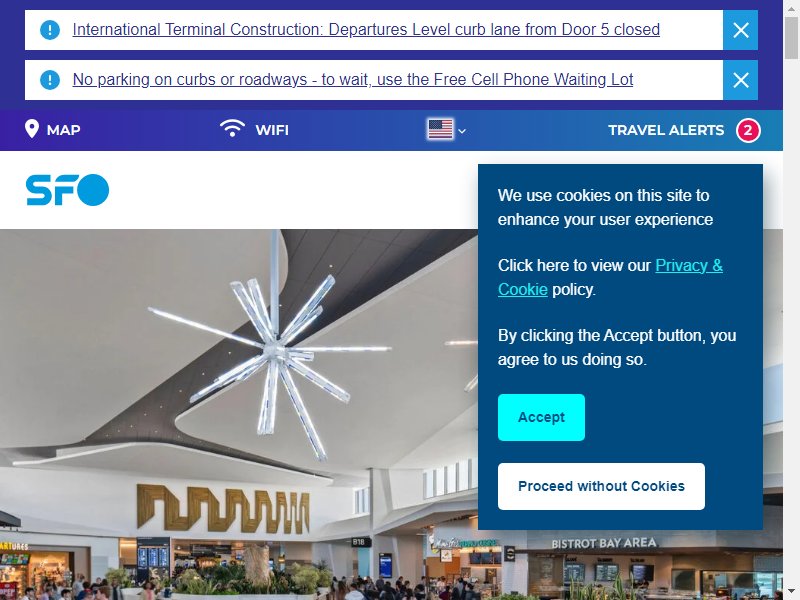
Task: Open the Free Cell Phone Waiting Lot link
Action: pos(353,80)
